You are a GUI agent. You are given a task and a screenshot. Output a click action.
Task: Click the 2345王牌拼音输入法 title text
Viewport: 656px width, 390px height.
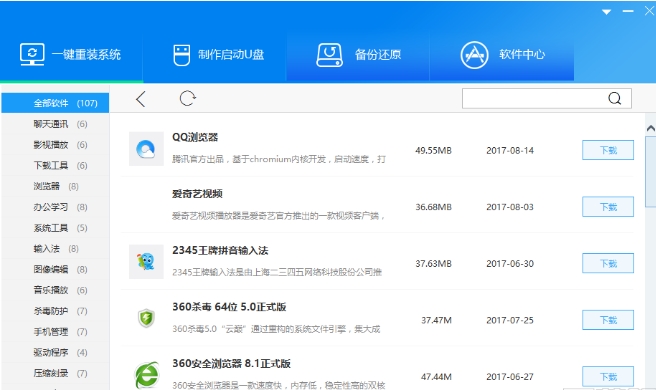point(220,250)
